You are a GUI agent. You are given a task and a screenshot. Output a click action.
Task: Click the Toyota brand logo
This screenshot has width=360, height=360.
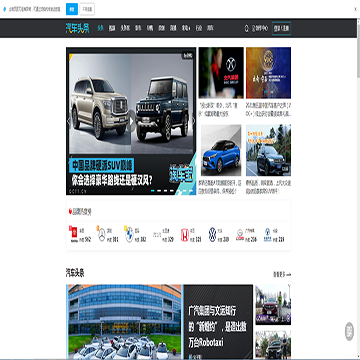point(73,234)
